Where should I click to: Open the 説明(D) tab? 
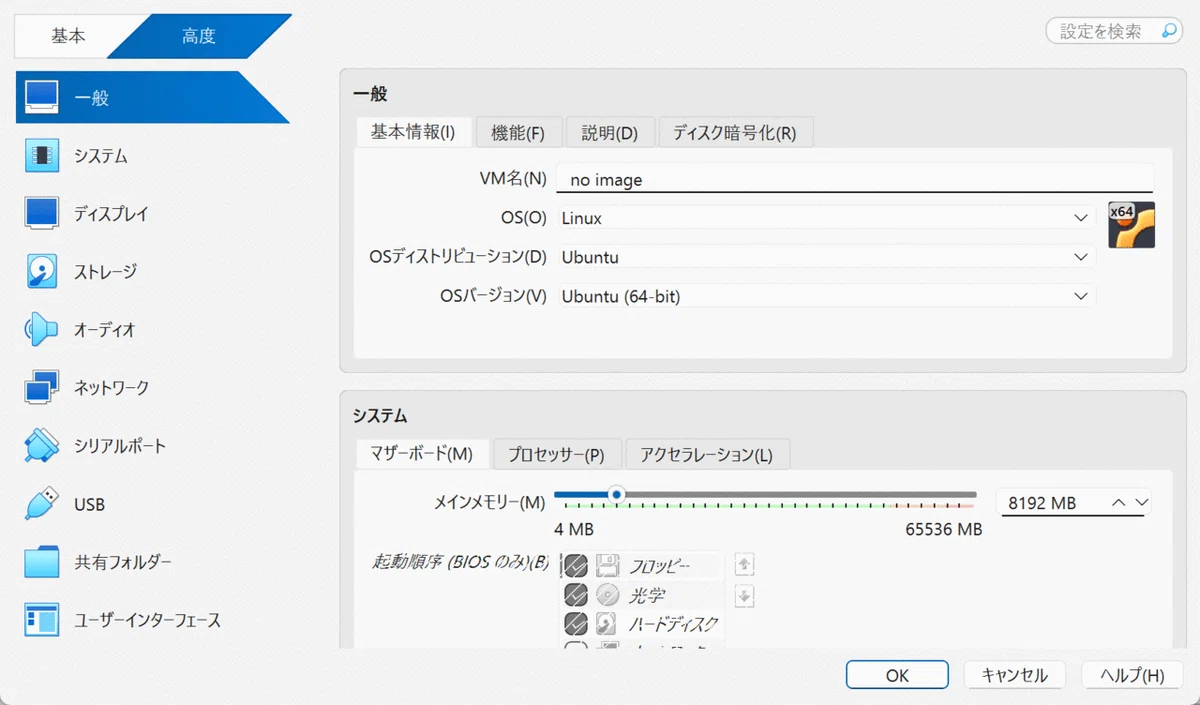[610, 132]
